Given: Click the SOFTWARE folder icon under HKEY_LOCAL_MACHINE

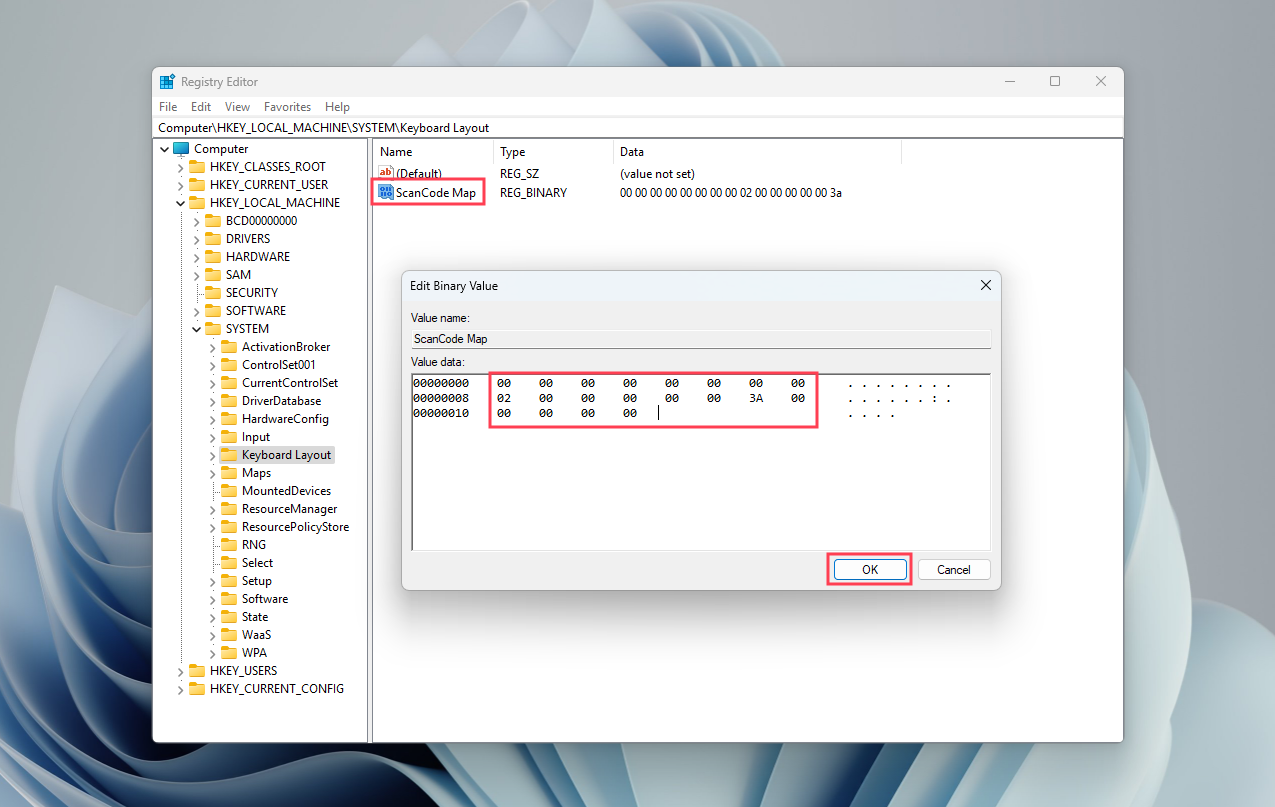Looking at the screenshot, I should click(x=213, y=311).
